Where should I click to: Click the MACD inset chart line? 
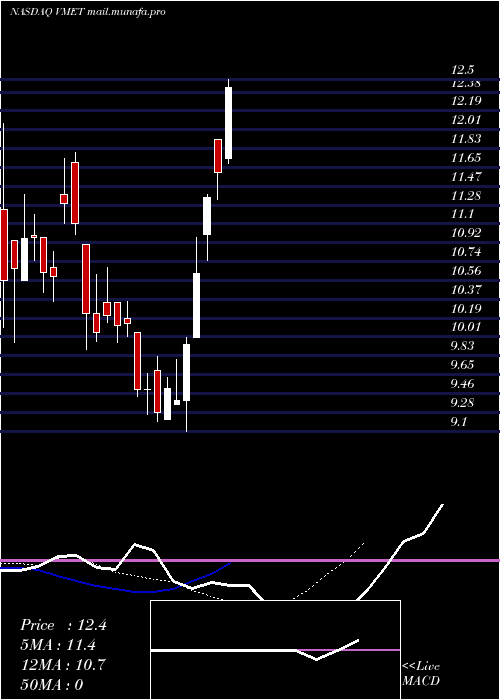(x=254, y=650)
